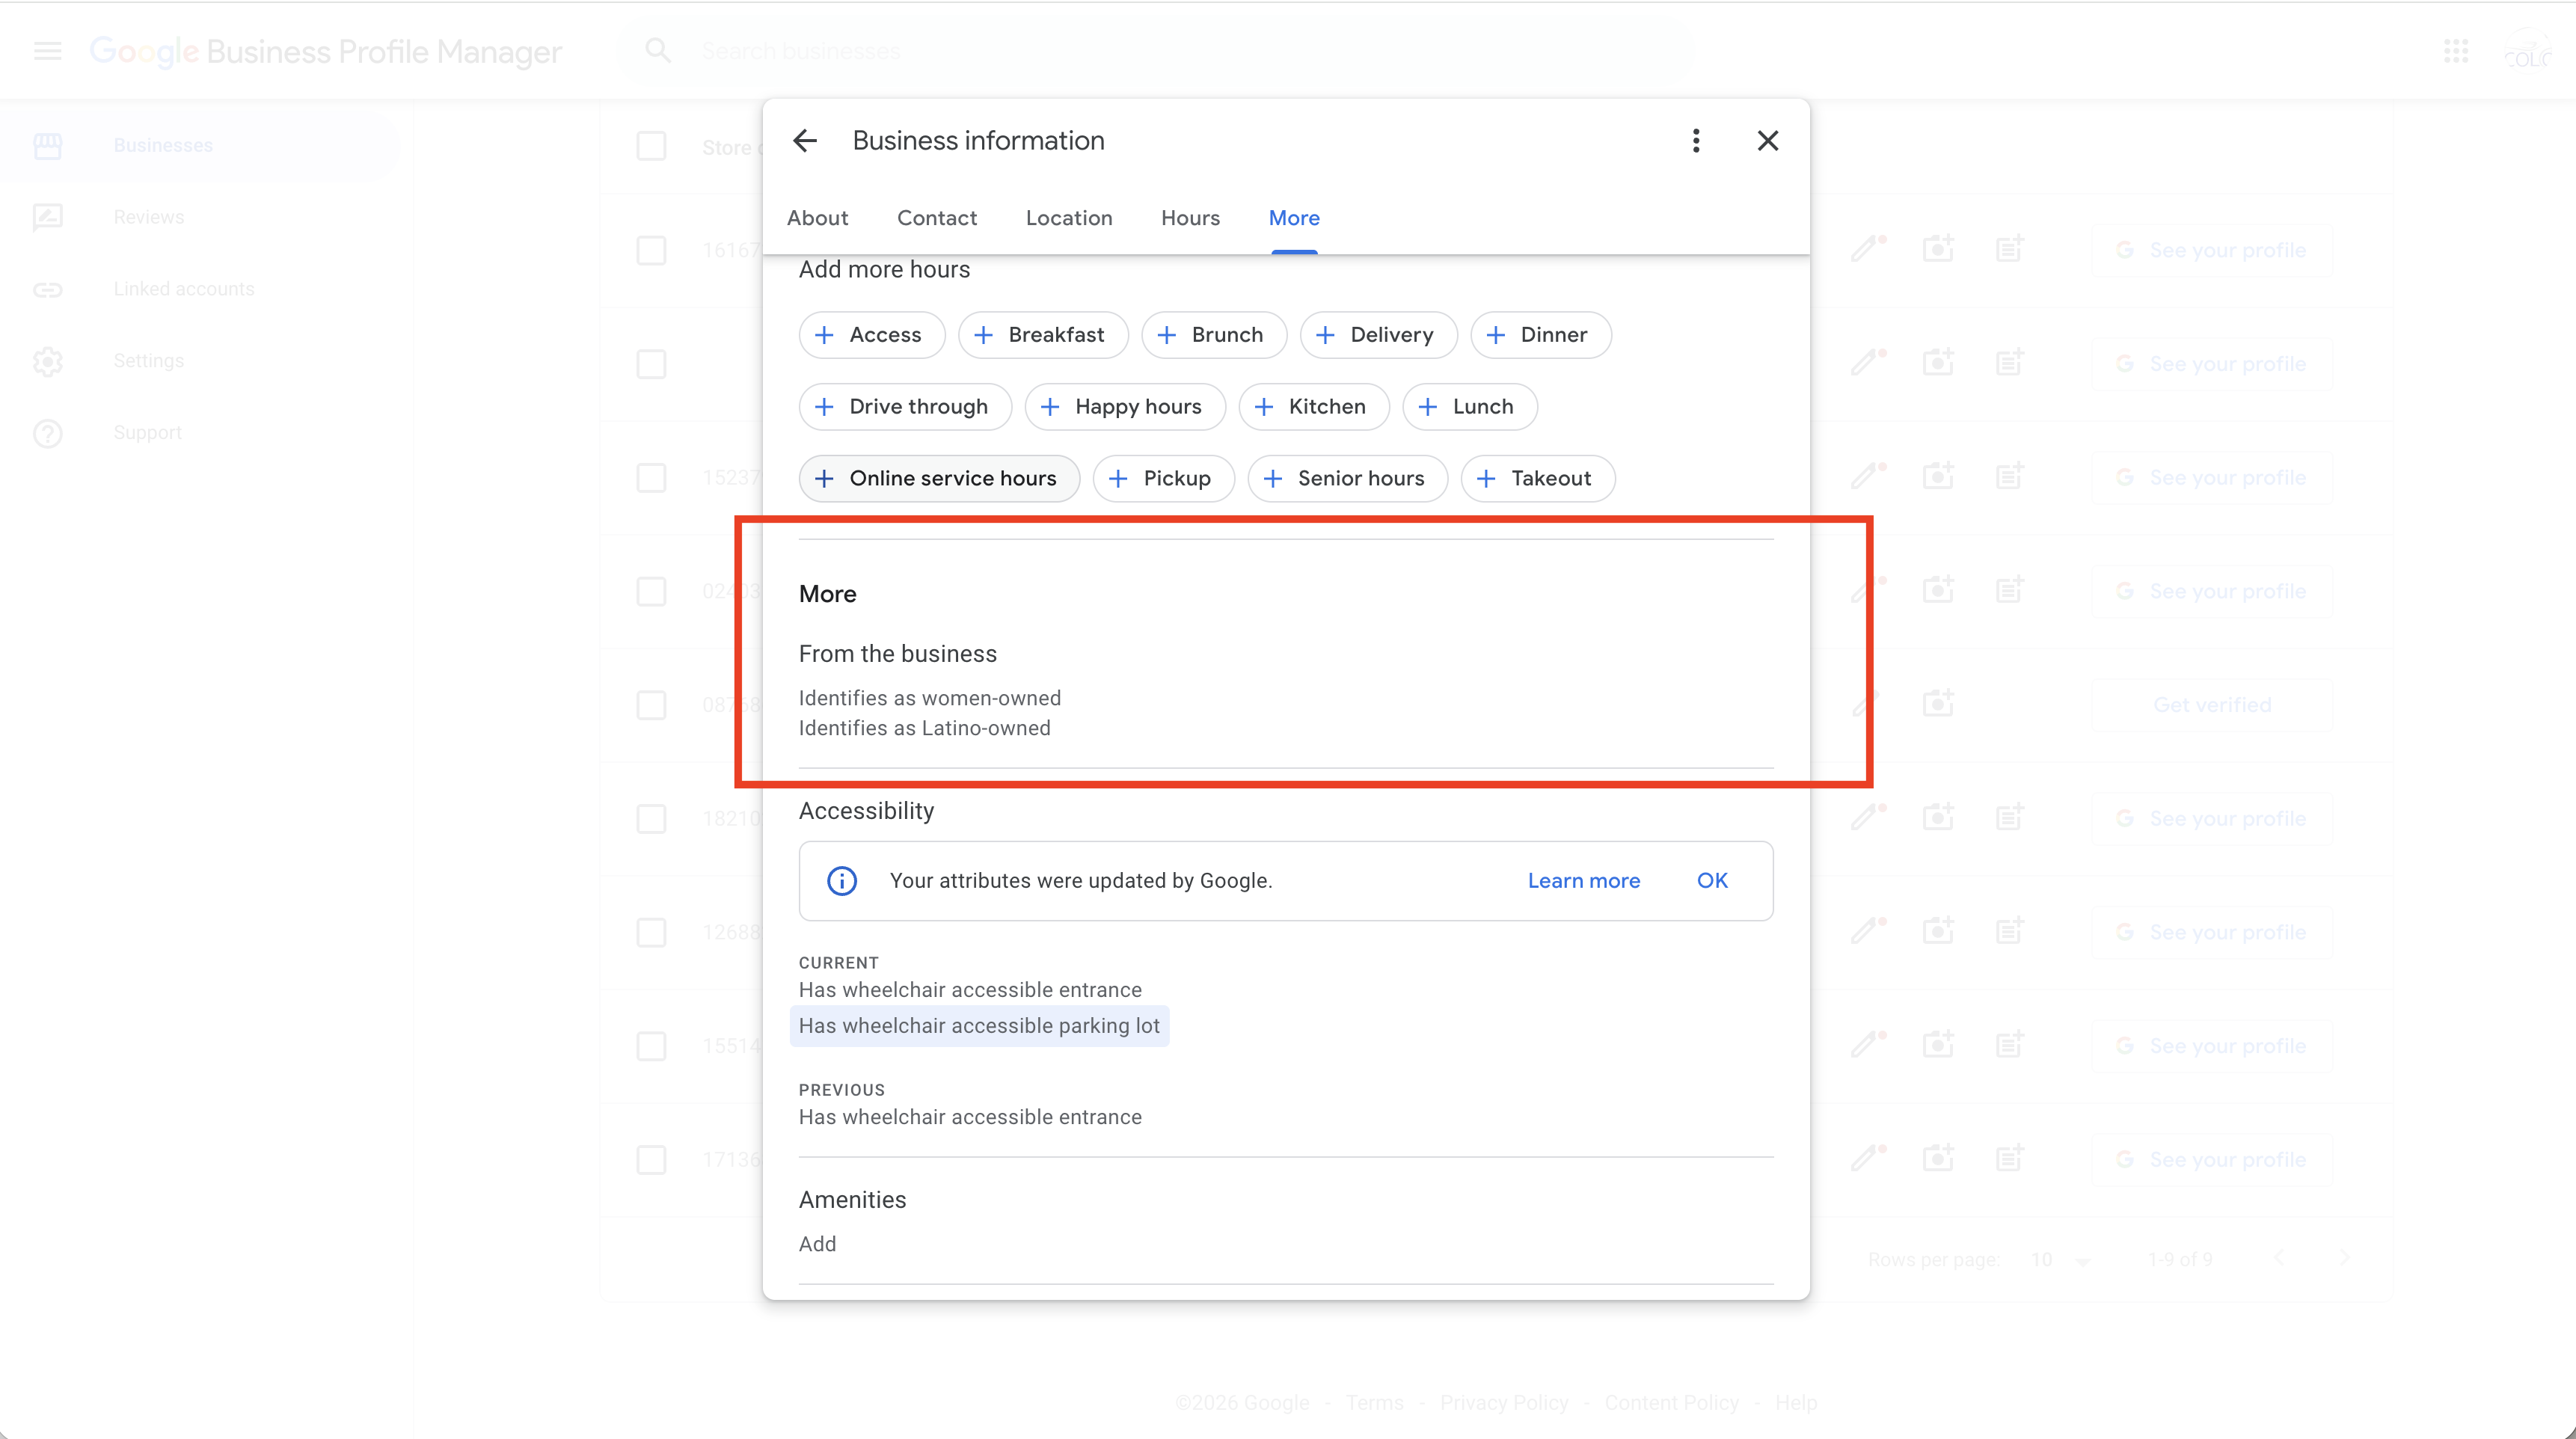Open the Terms footer link

(1374, 1403)
